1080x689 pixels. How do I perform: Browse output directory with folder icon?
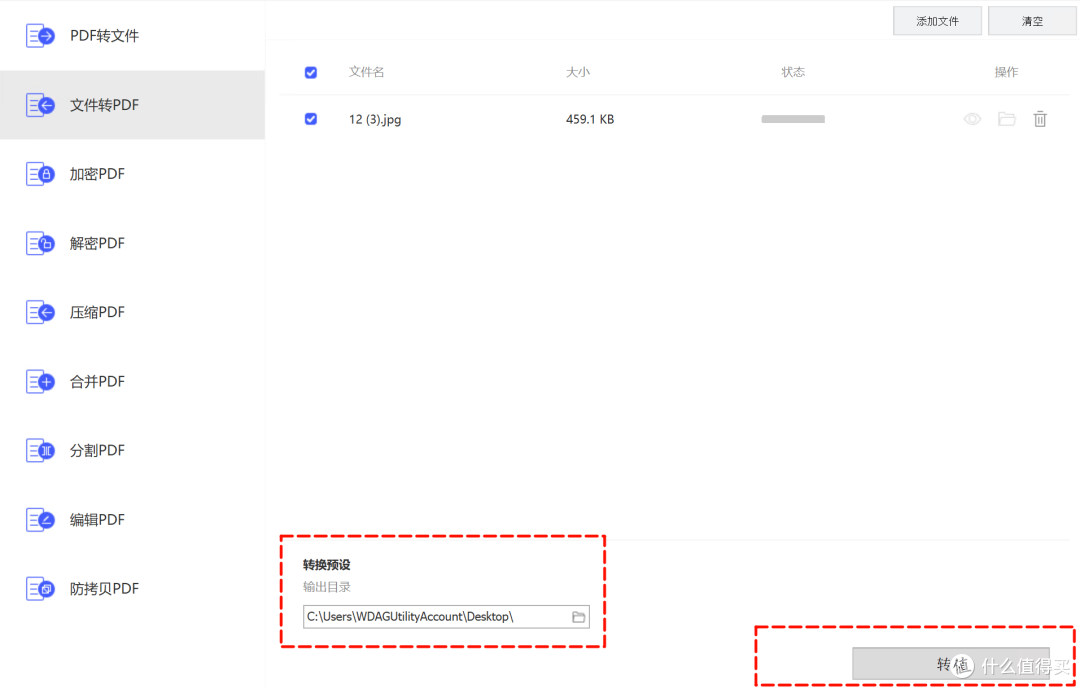[579, 617]
